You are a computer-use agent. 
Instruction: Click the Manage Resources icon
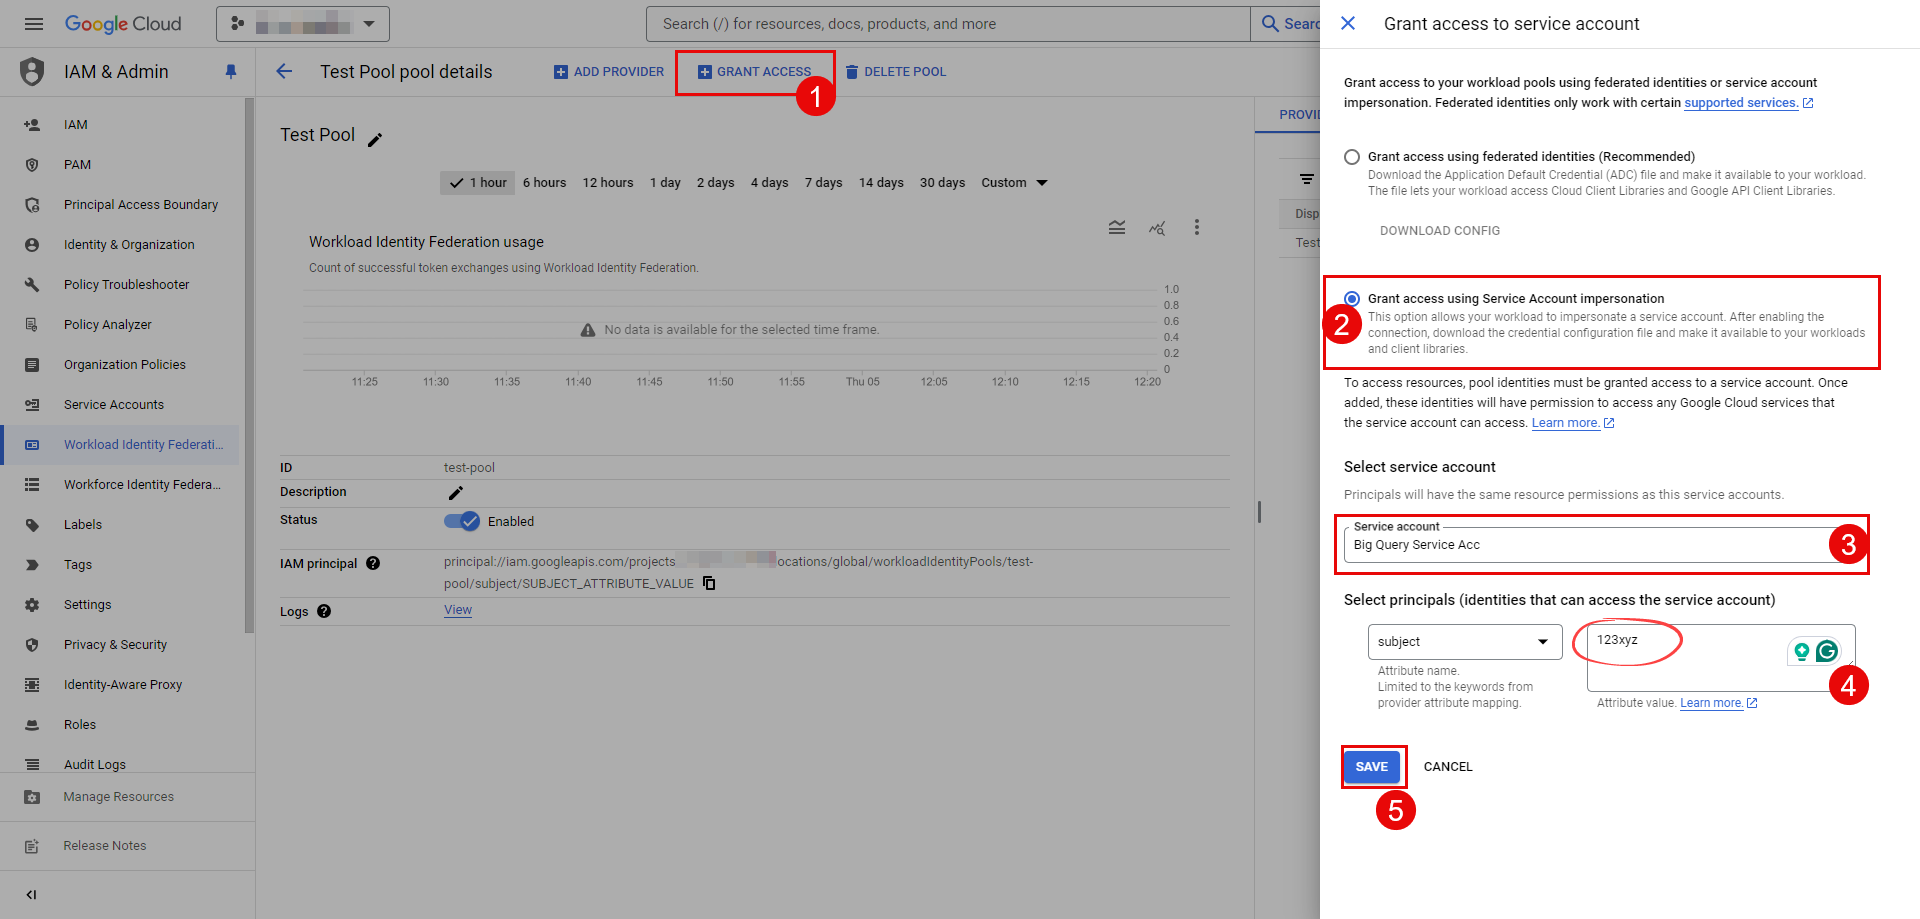[x=32, y=797]
